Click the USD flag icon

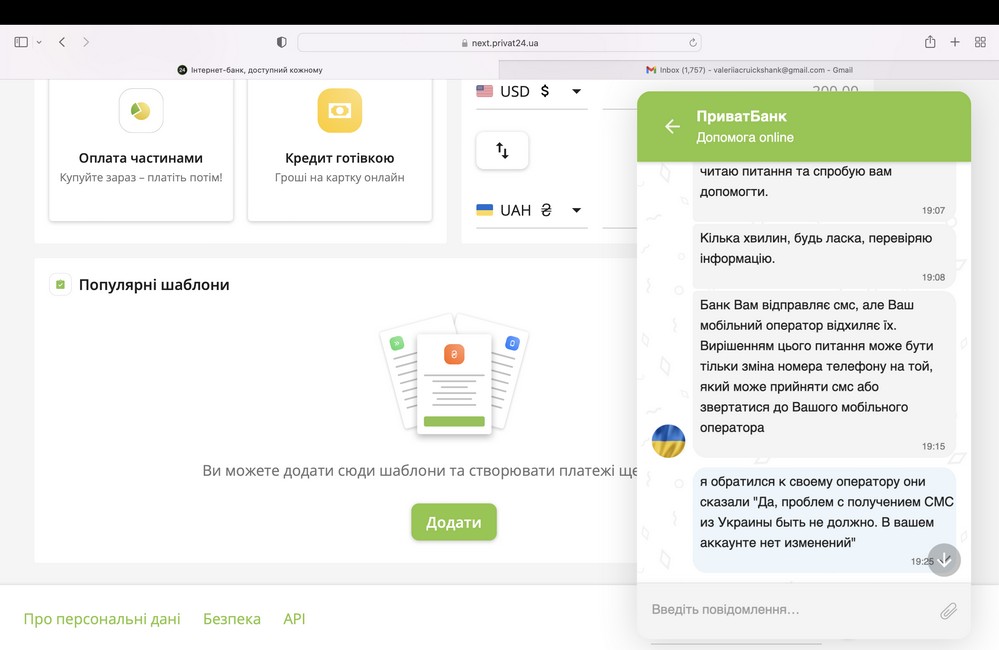[x=484, y=91]
